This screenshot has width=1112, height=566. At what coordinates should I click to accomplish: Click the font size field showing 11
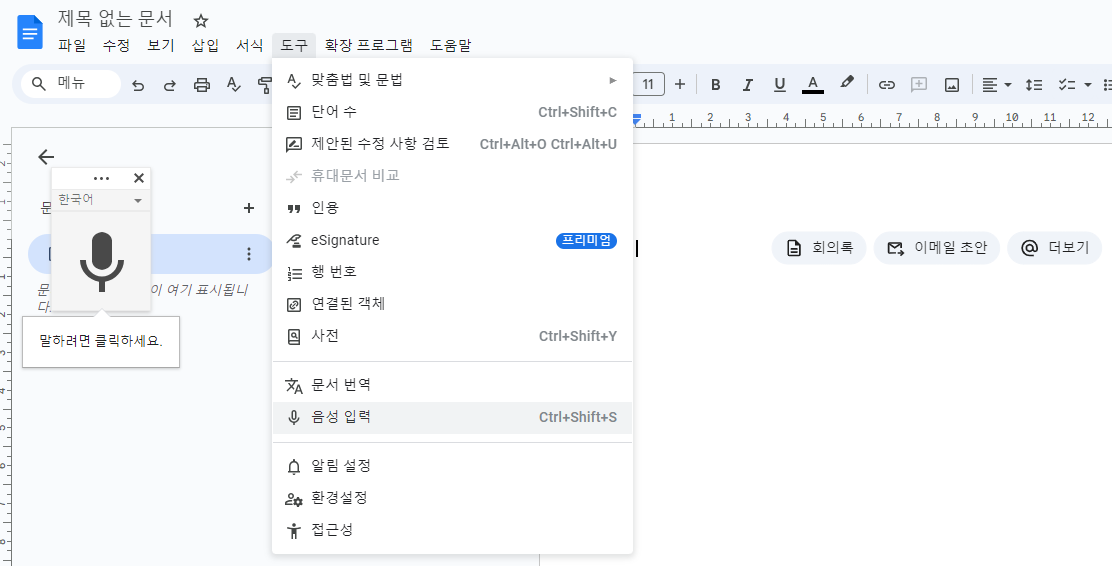pyautogui.click(x=648, y=84)
